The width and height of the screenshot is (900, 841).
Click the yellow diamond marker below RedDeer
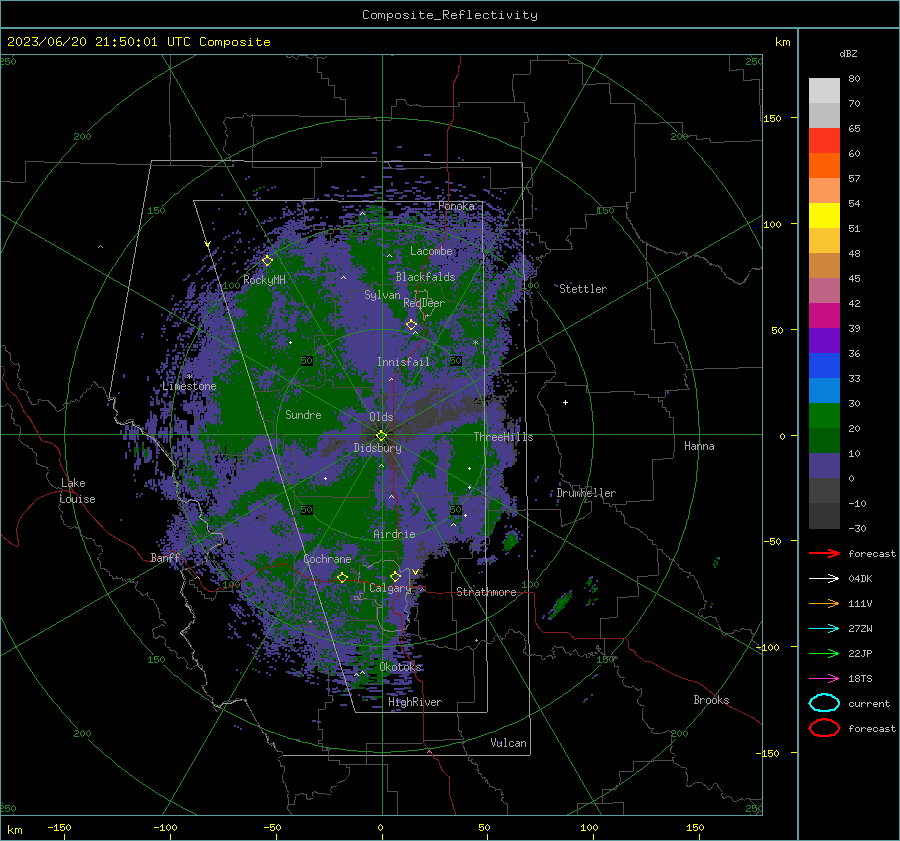[411, 325]
